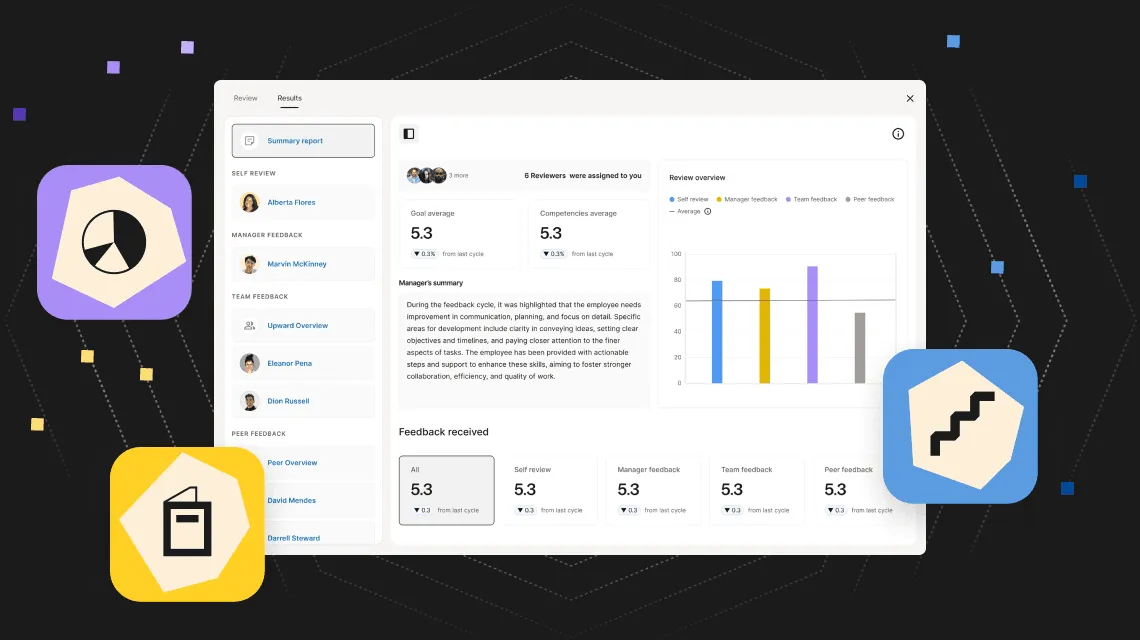Click the '3 more' reviewers text

pyautogui.click(x=459, y=175)
